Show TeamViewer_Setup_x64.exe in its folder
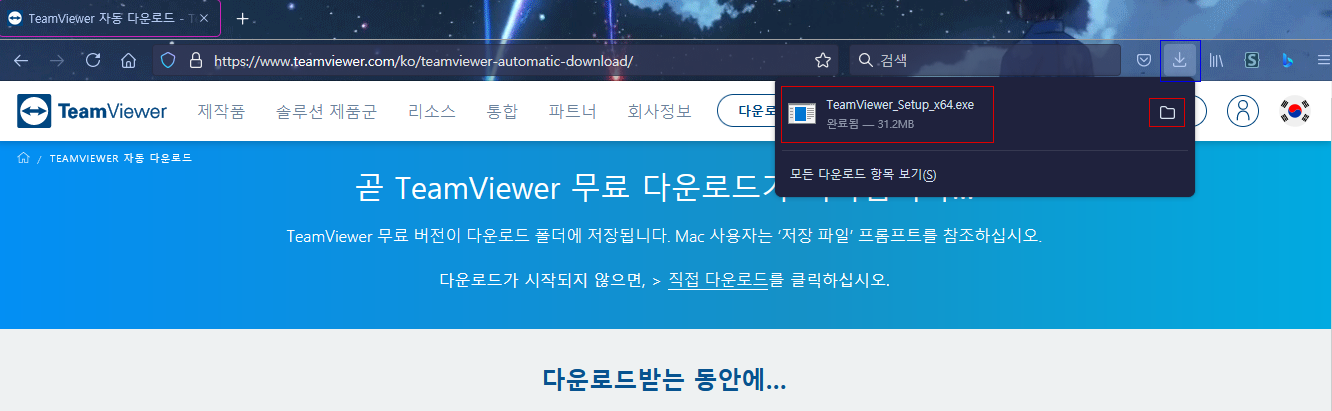Viewport: 1332px width, 411px height. click(1167, 113)
